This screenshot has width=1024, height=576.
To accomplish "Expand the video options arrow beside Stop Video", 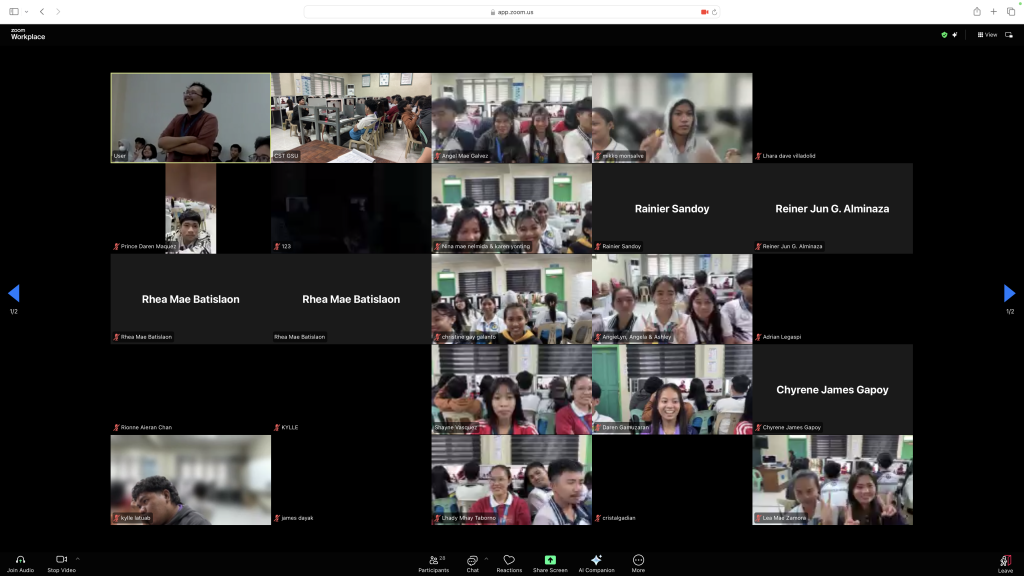I will pyautogui.click(x=77, y=558).
